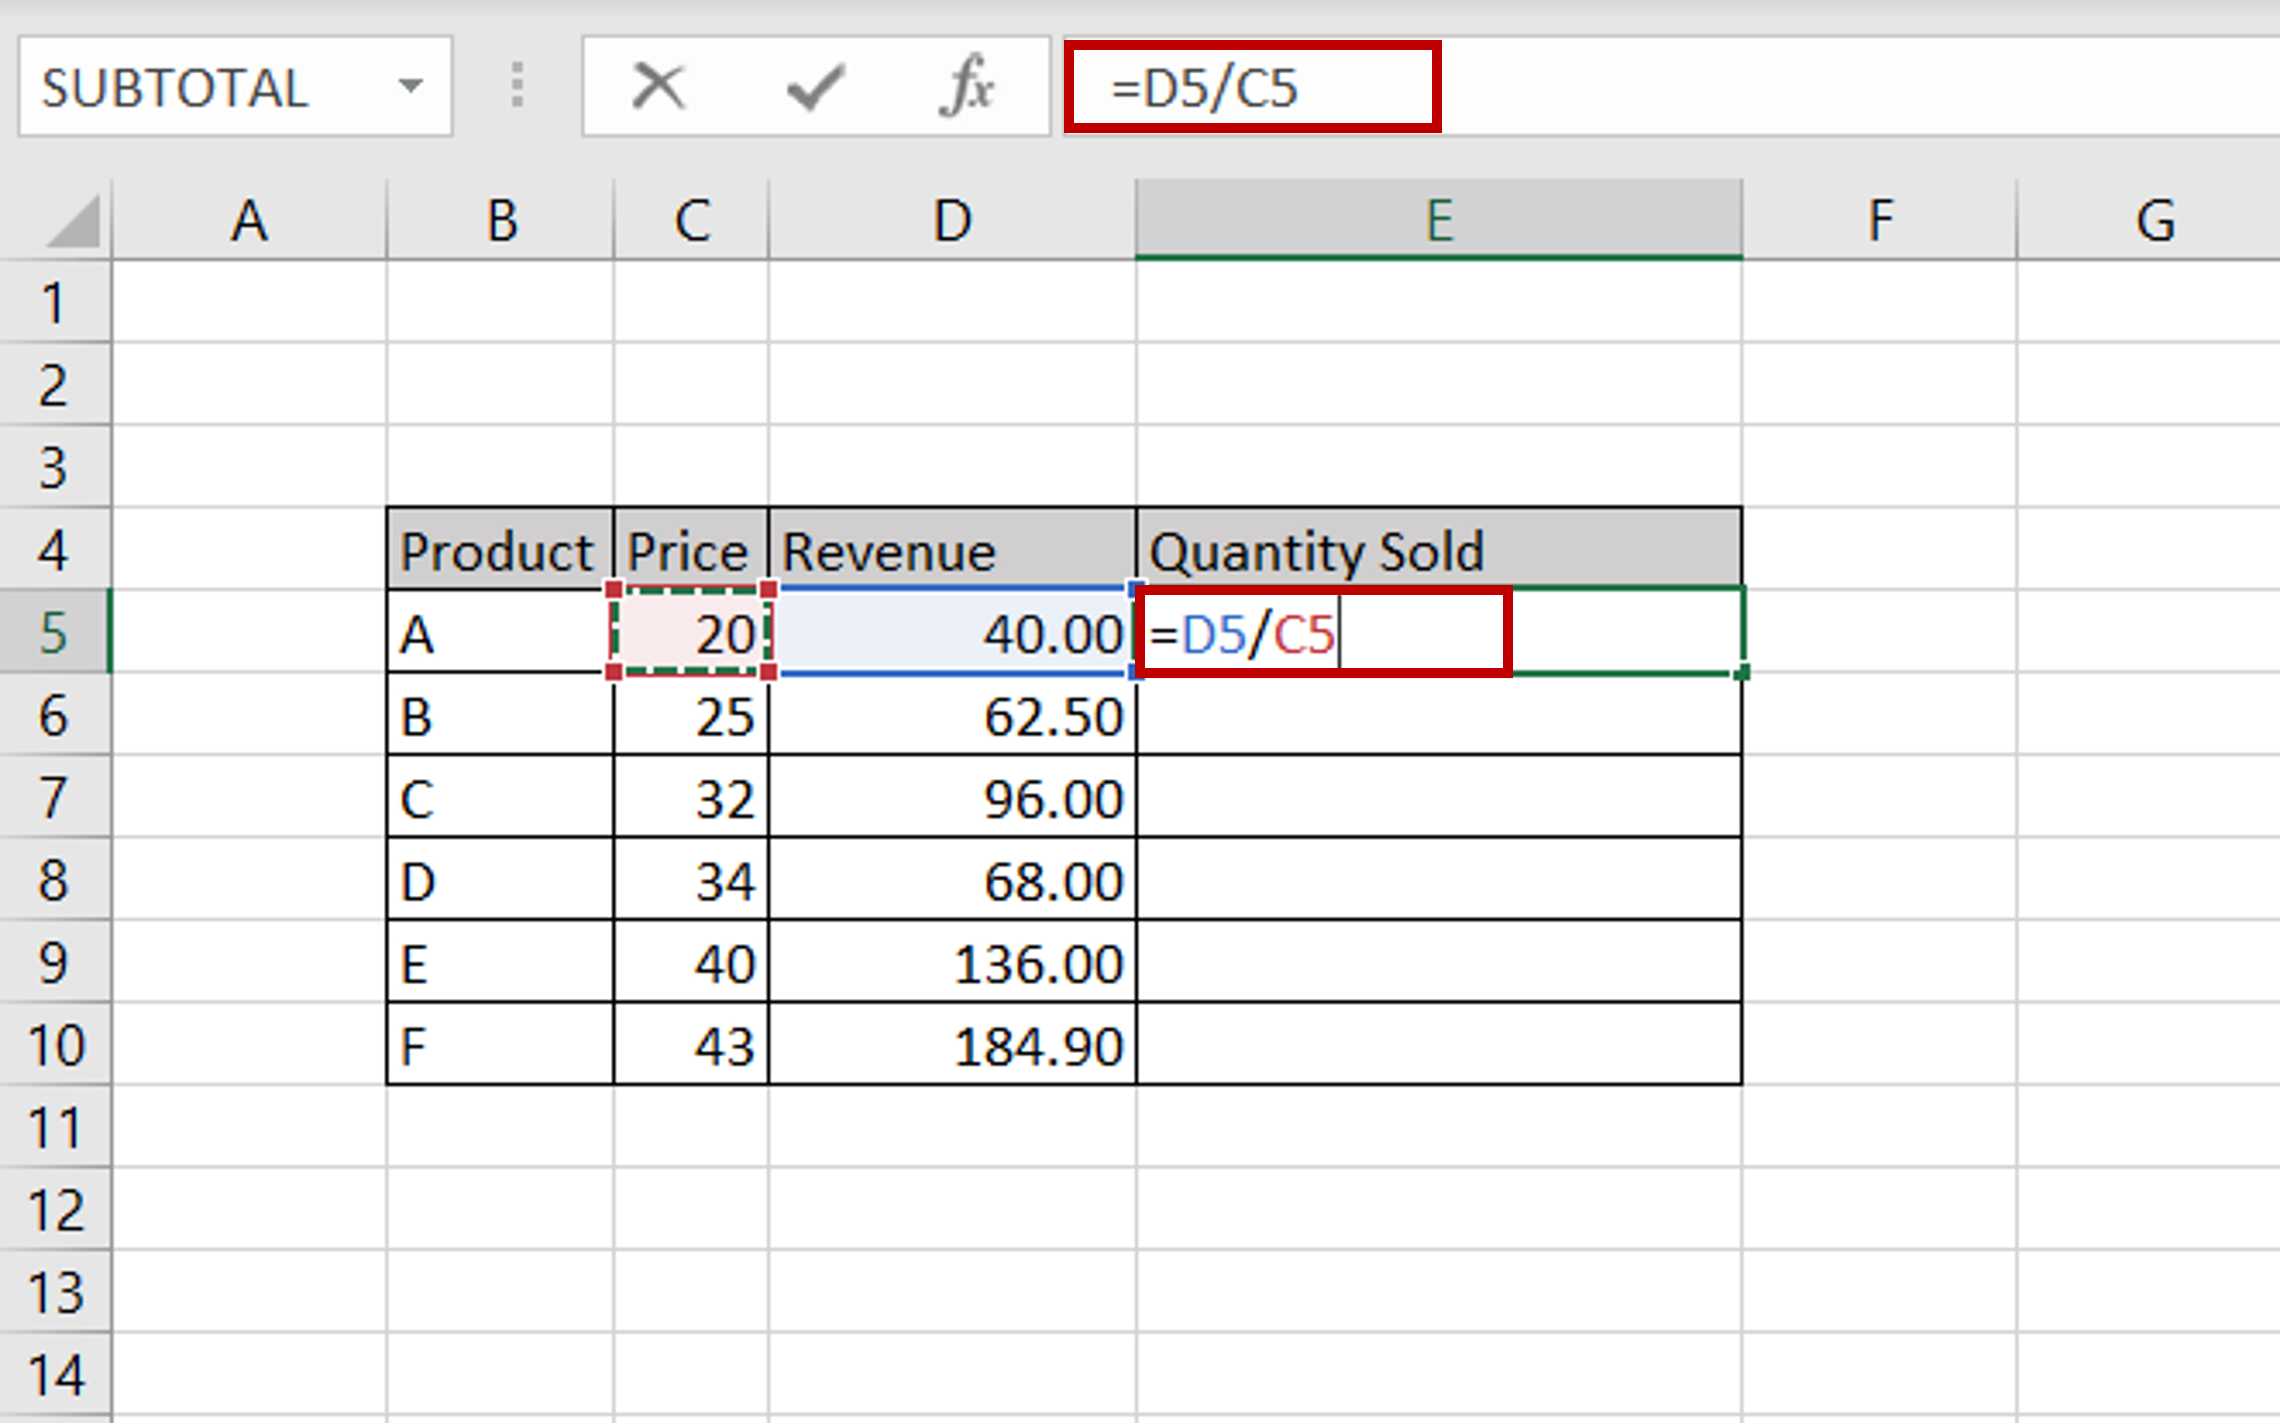Select column F header
This screenshot has height=1423, width=2280.
[x=1880, y=220]
